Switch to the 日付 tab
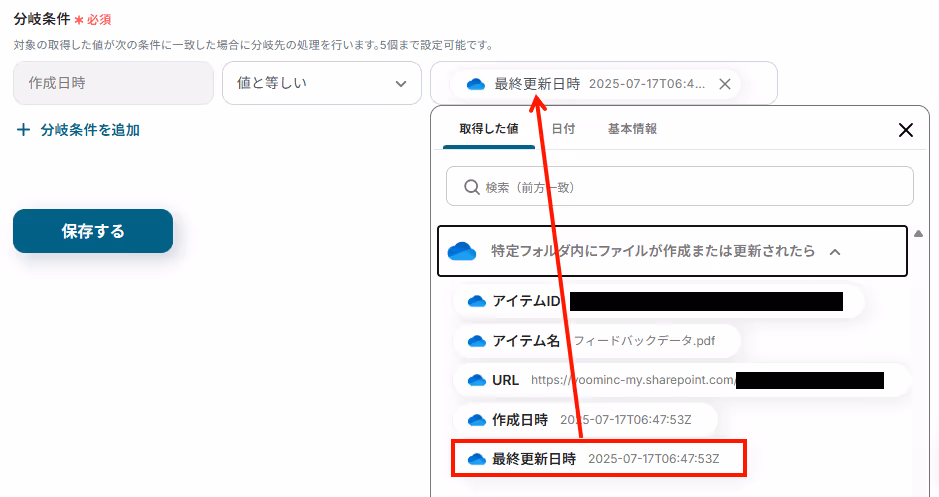This screenshot has width=939, height=497. [563, 129]
